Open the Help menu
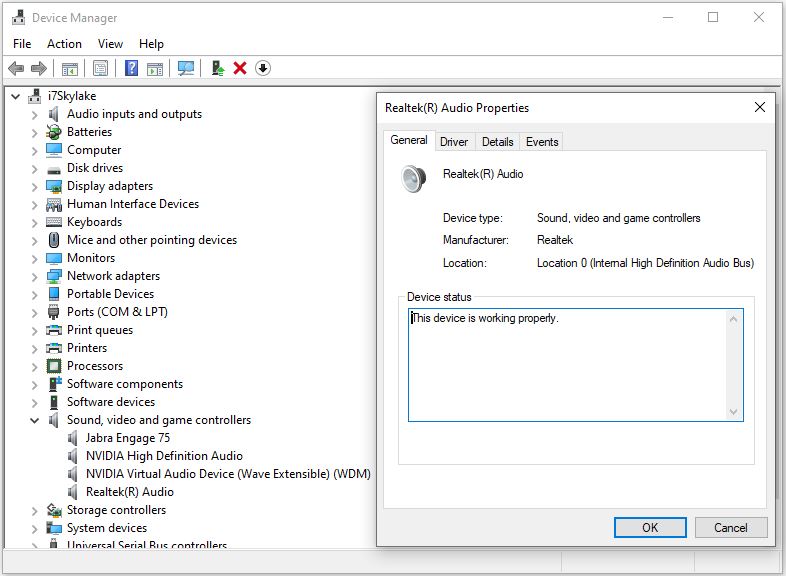This screenshot has width=786, height=576. [x=151, y=44]
